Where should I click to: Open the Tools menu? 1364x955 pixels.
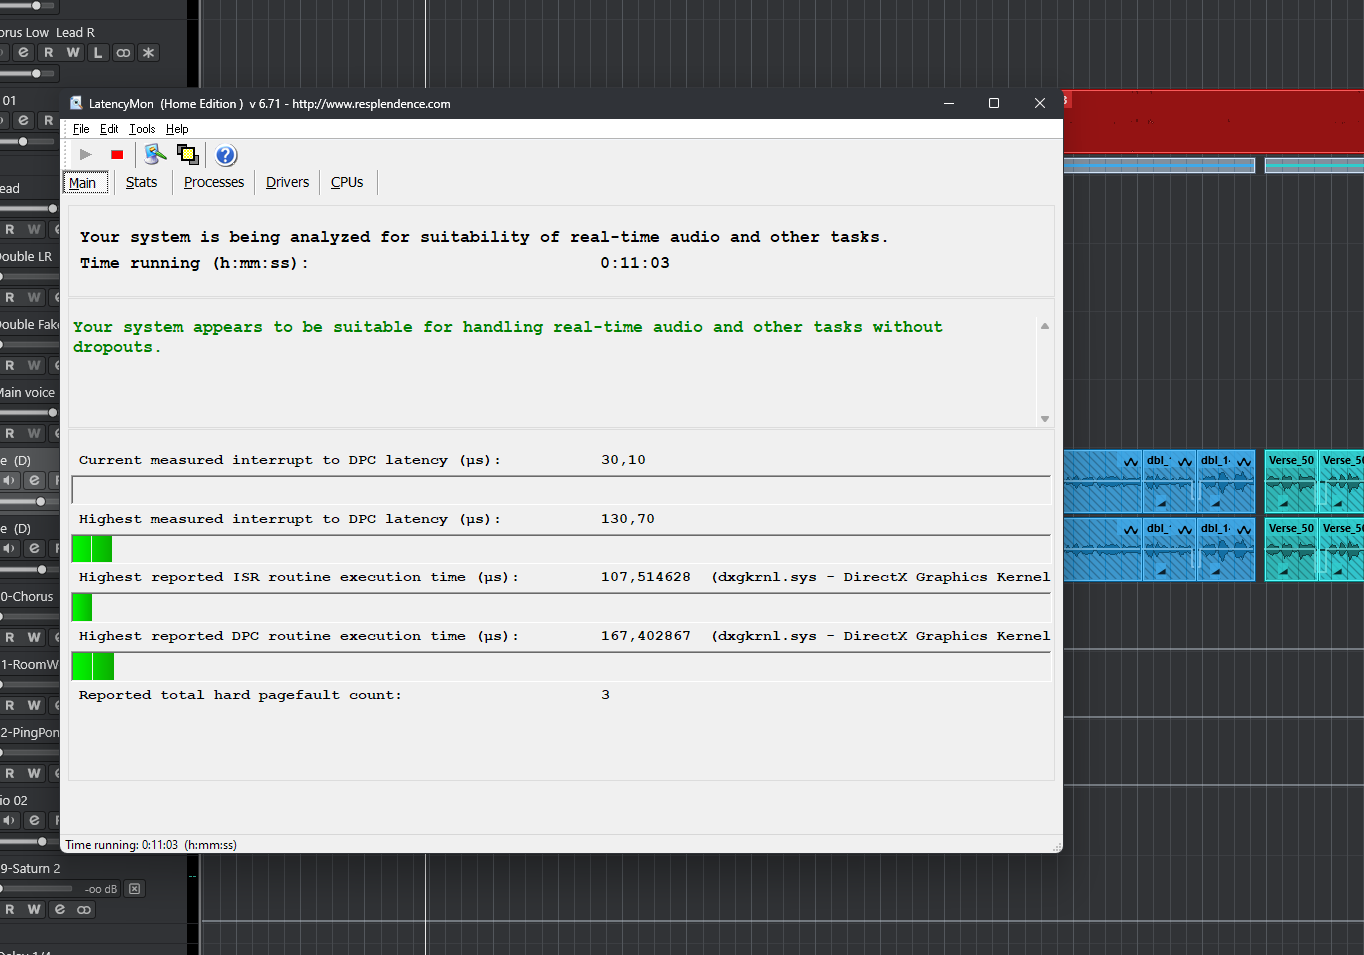point(142,129)
